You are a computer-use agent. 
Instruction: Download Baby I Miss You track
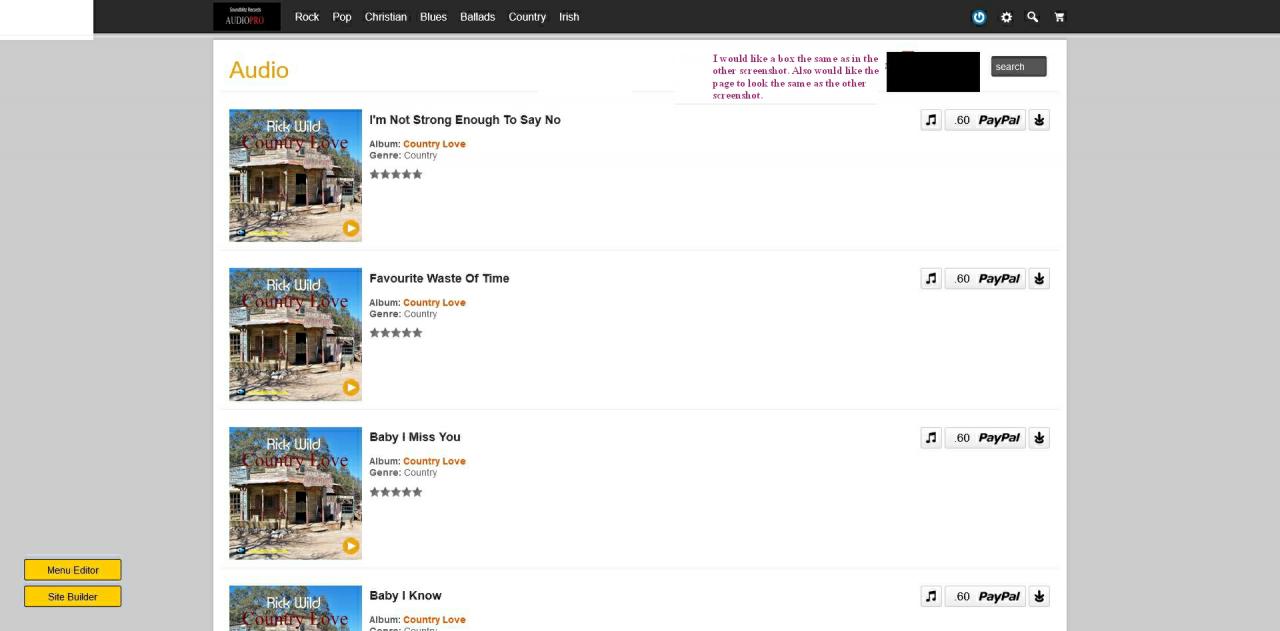1039,438
